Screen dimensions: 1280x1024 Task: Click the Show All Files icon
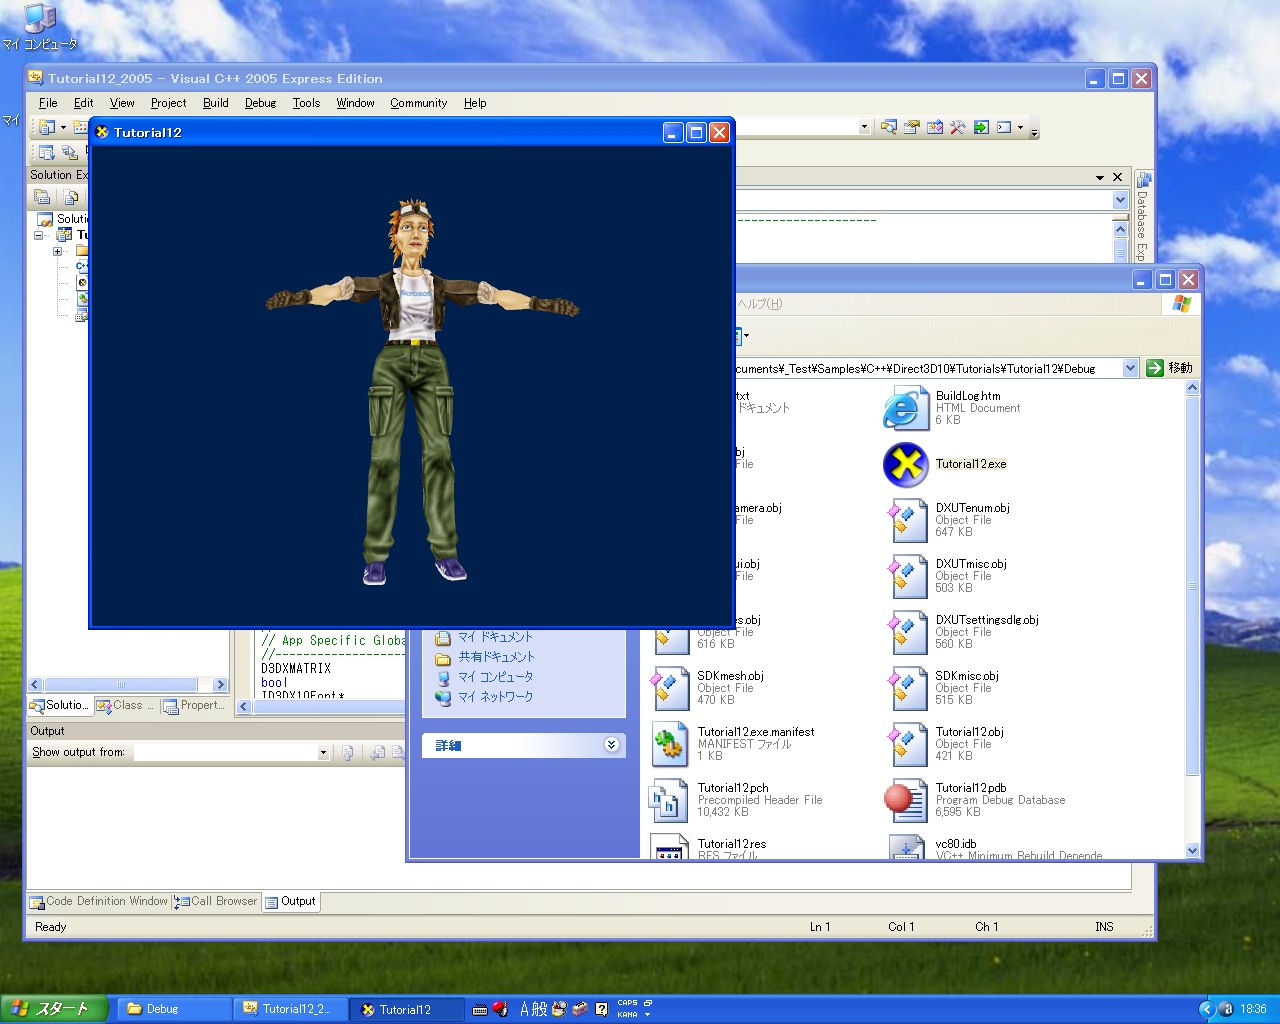coord(70,197)
